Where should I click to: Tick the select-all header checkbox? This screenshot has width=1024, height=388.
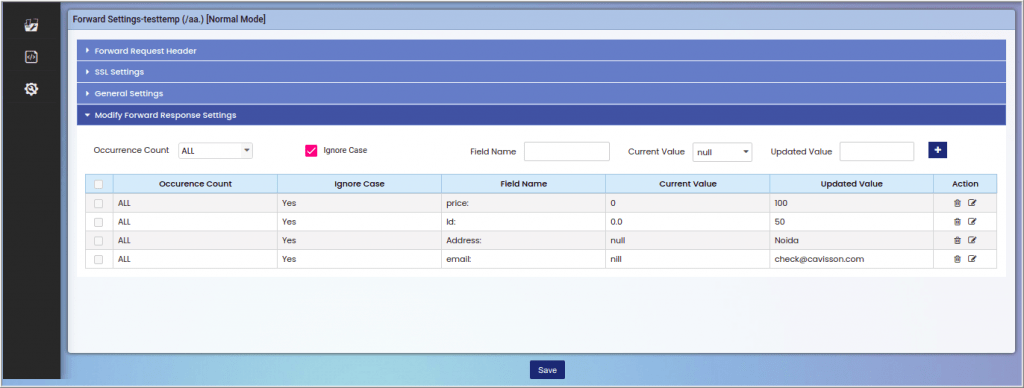(x=99, y=184)
